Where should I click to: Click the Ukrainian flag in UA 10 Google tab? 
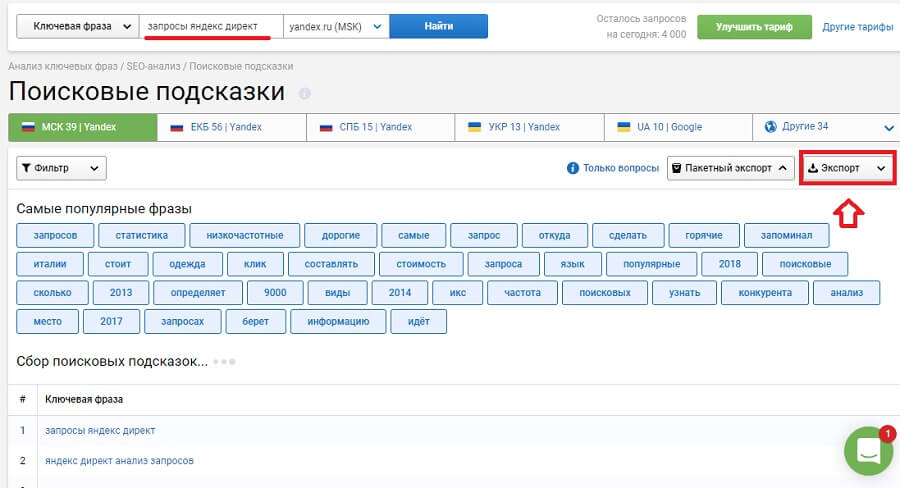point(624,127)
